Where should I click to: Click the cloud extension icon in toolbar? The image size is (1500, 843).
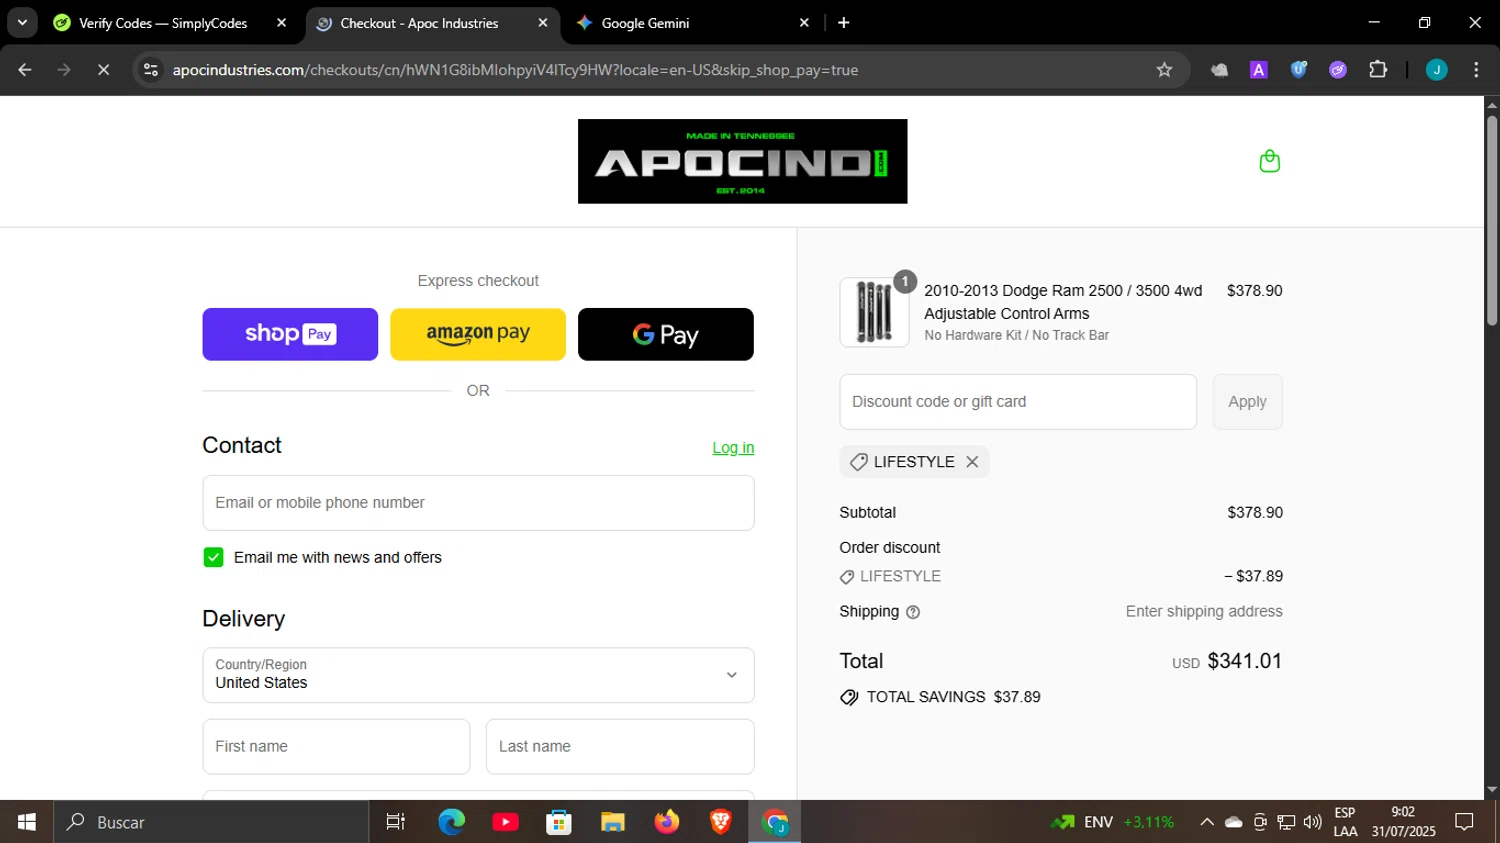pos(1219,70)
